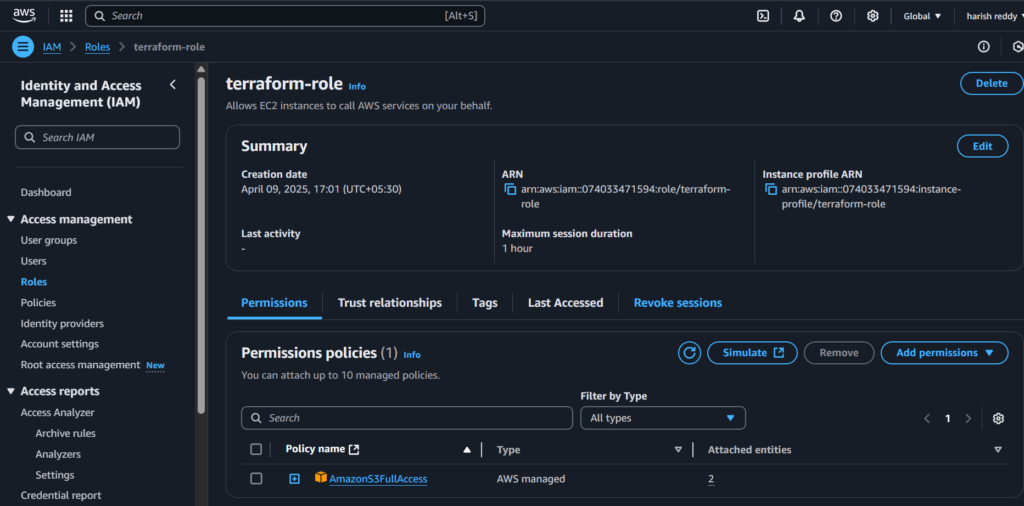
Task: Delete the terraform-role
Action: (991, 83)
